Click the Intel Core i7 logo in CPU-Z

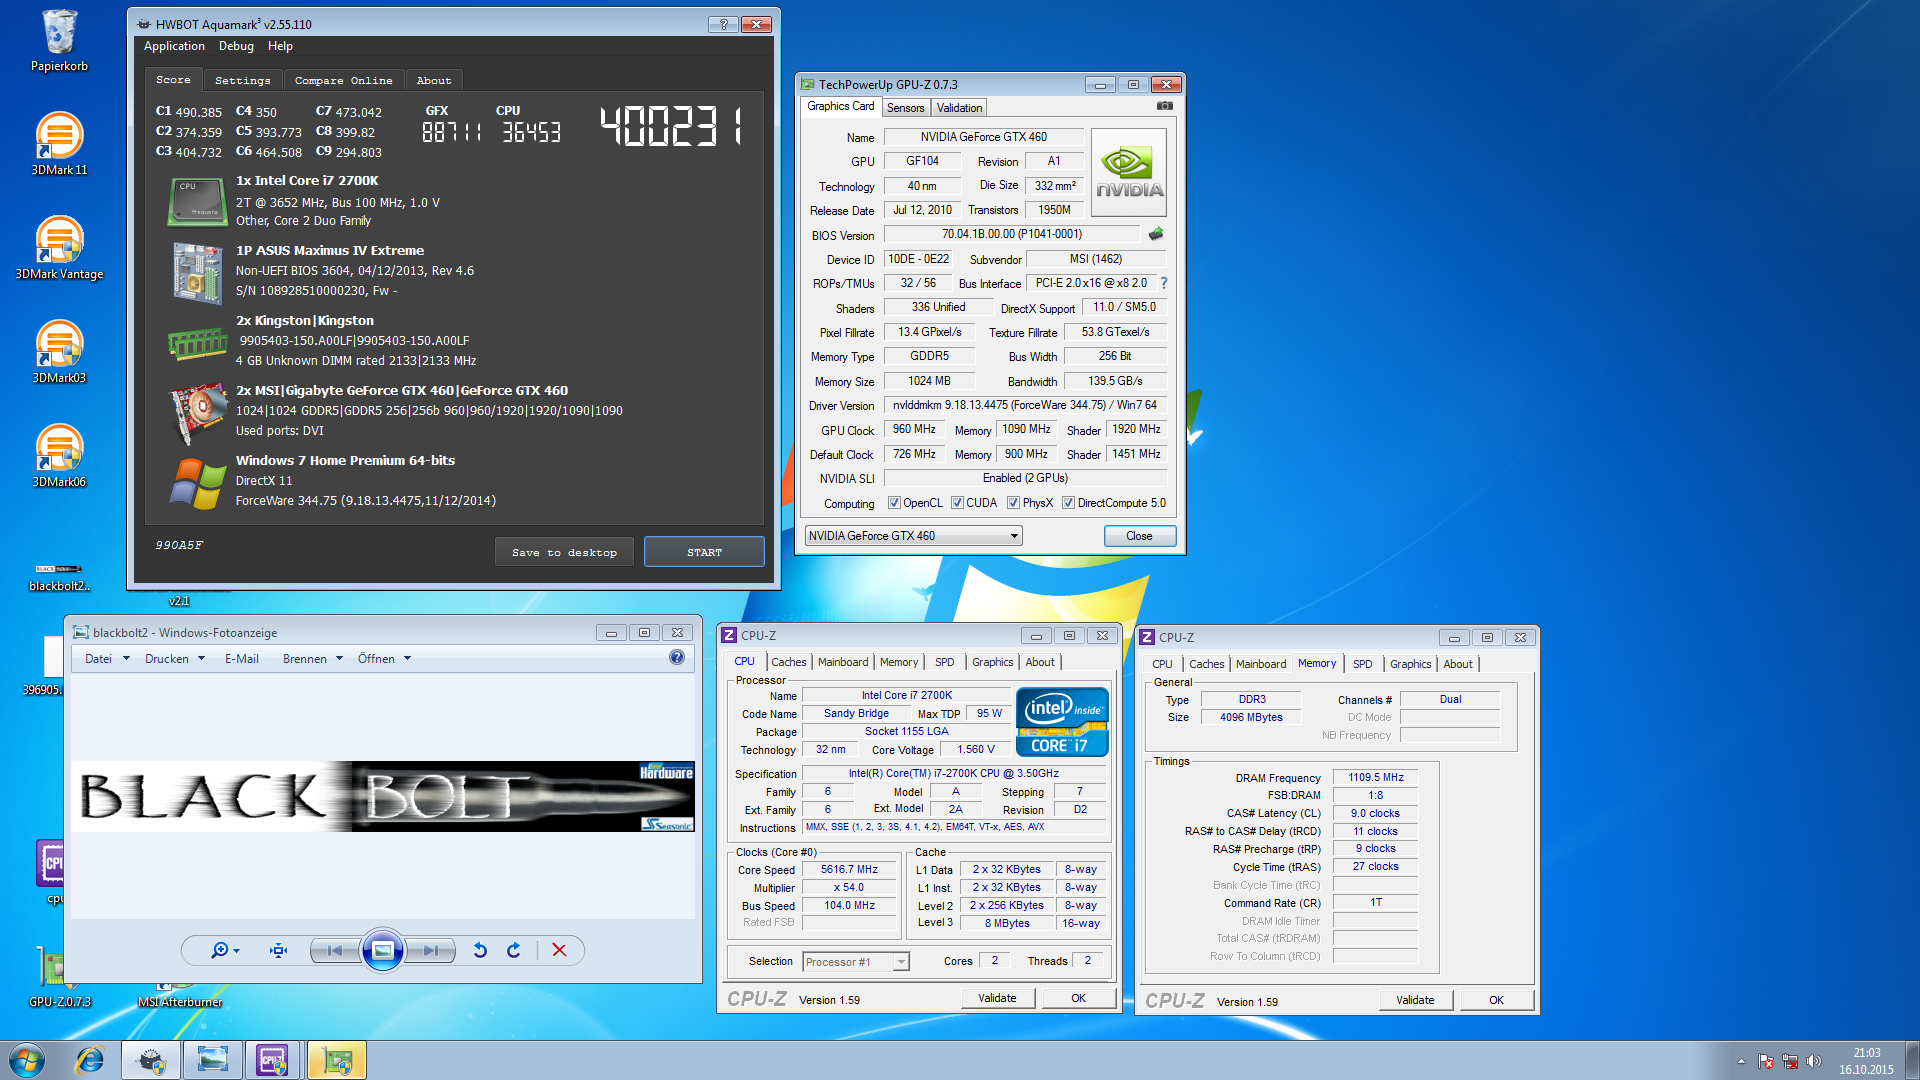tap(1062, 721)
